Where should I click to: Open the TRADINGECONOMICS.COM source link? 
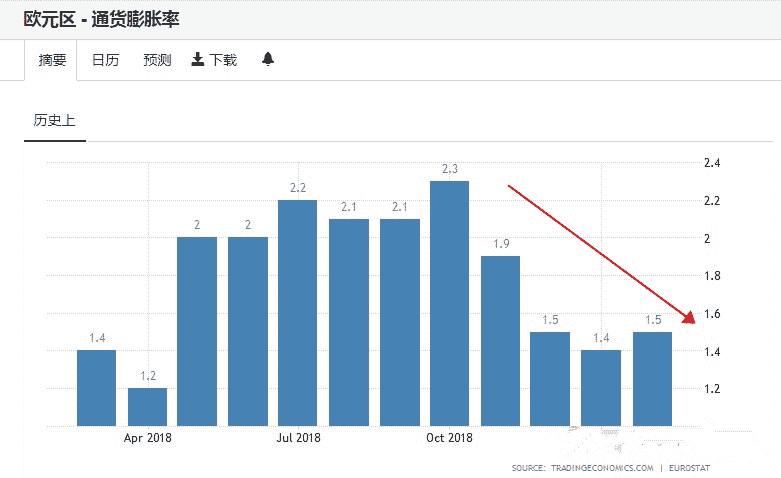tap(600, 468)
